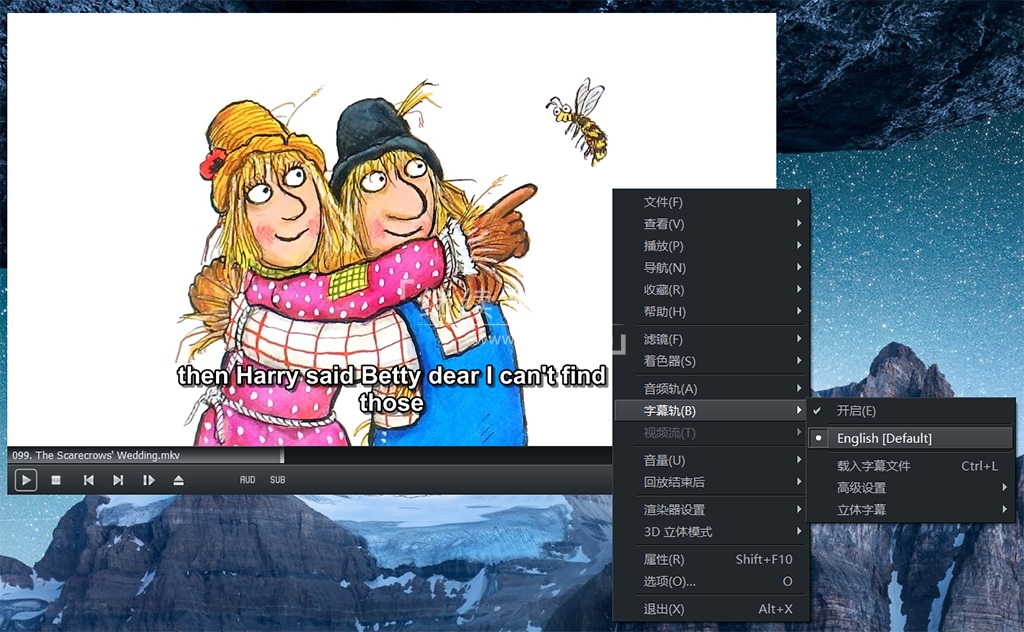The height and width of the screenshot is (632, 1024).
Task: Select the English [Default] subtitle track
Action: (x=884, y=438)
